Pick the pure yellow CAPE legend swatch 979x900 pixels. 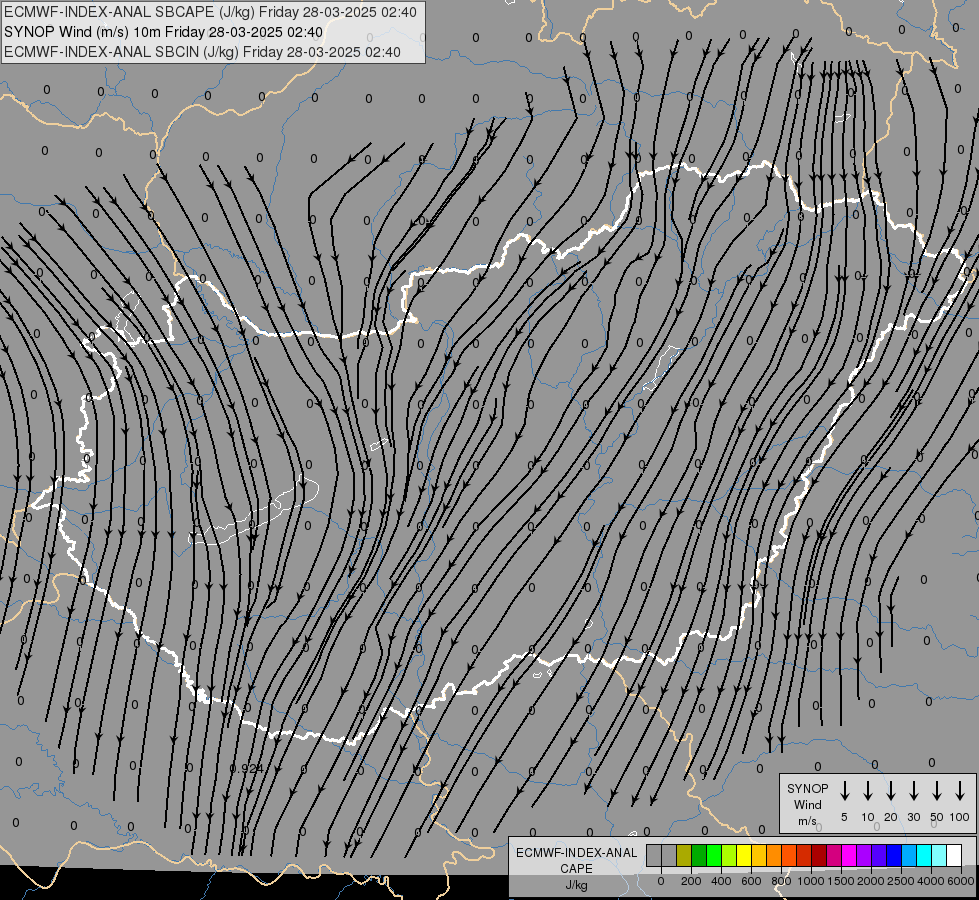[744, 855]
